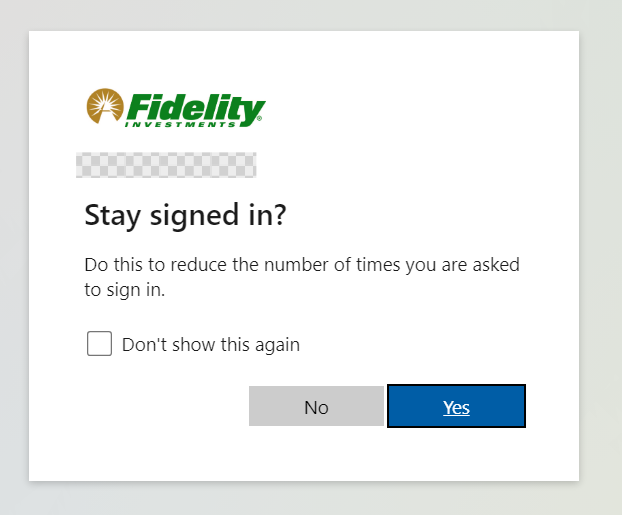Screen dimensions: 622x515
Task: Click the letter N on the No button
Action: 311,407
